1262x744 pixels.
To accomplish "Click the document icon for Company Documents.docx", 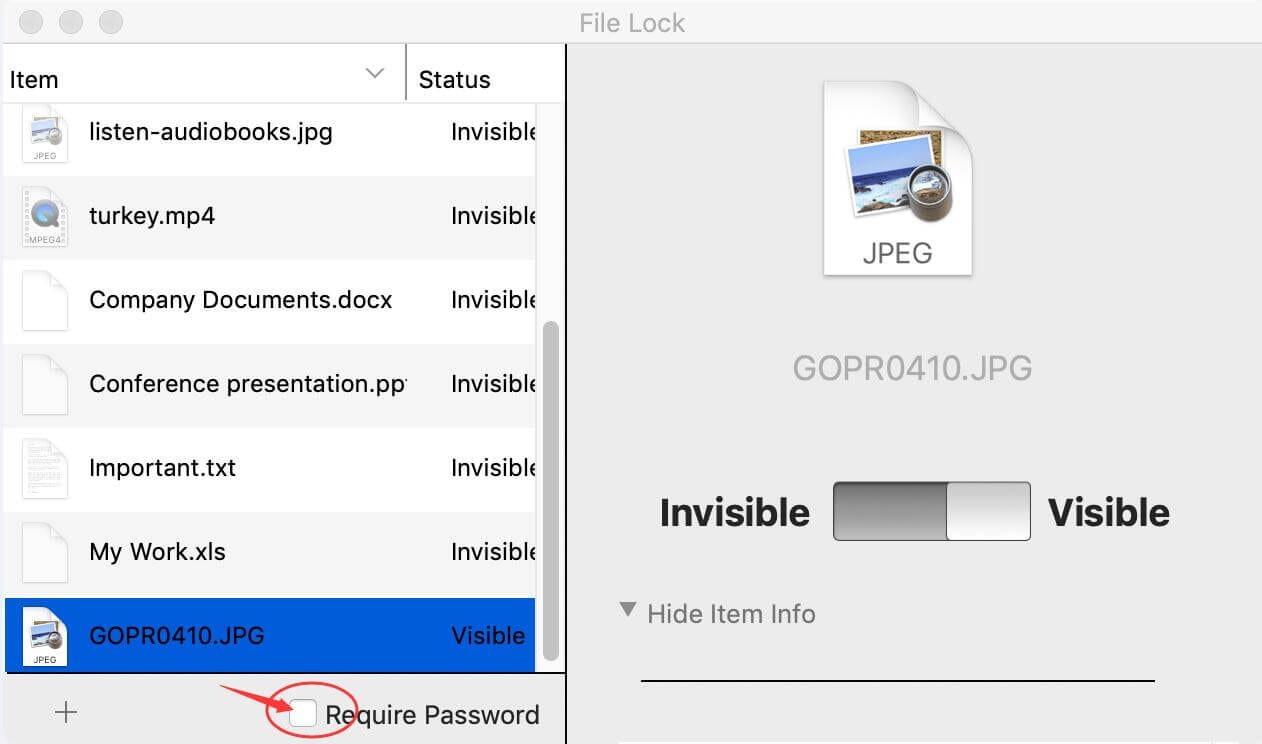I will click(x=44, y=300).
